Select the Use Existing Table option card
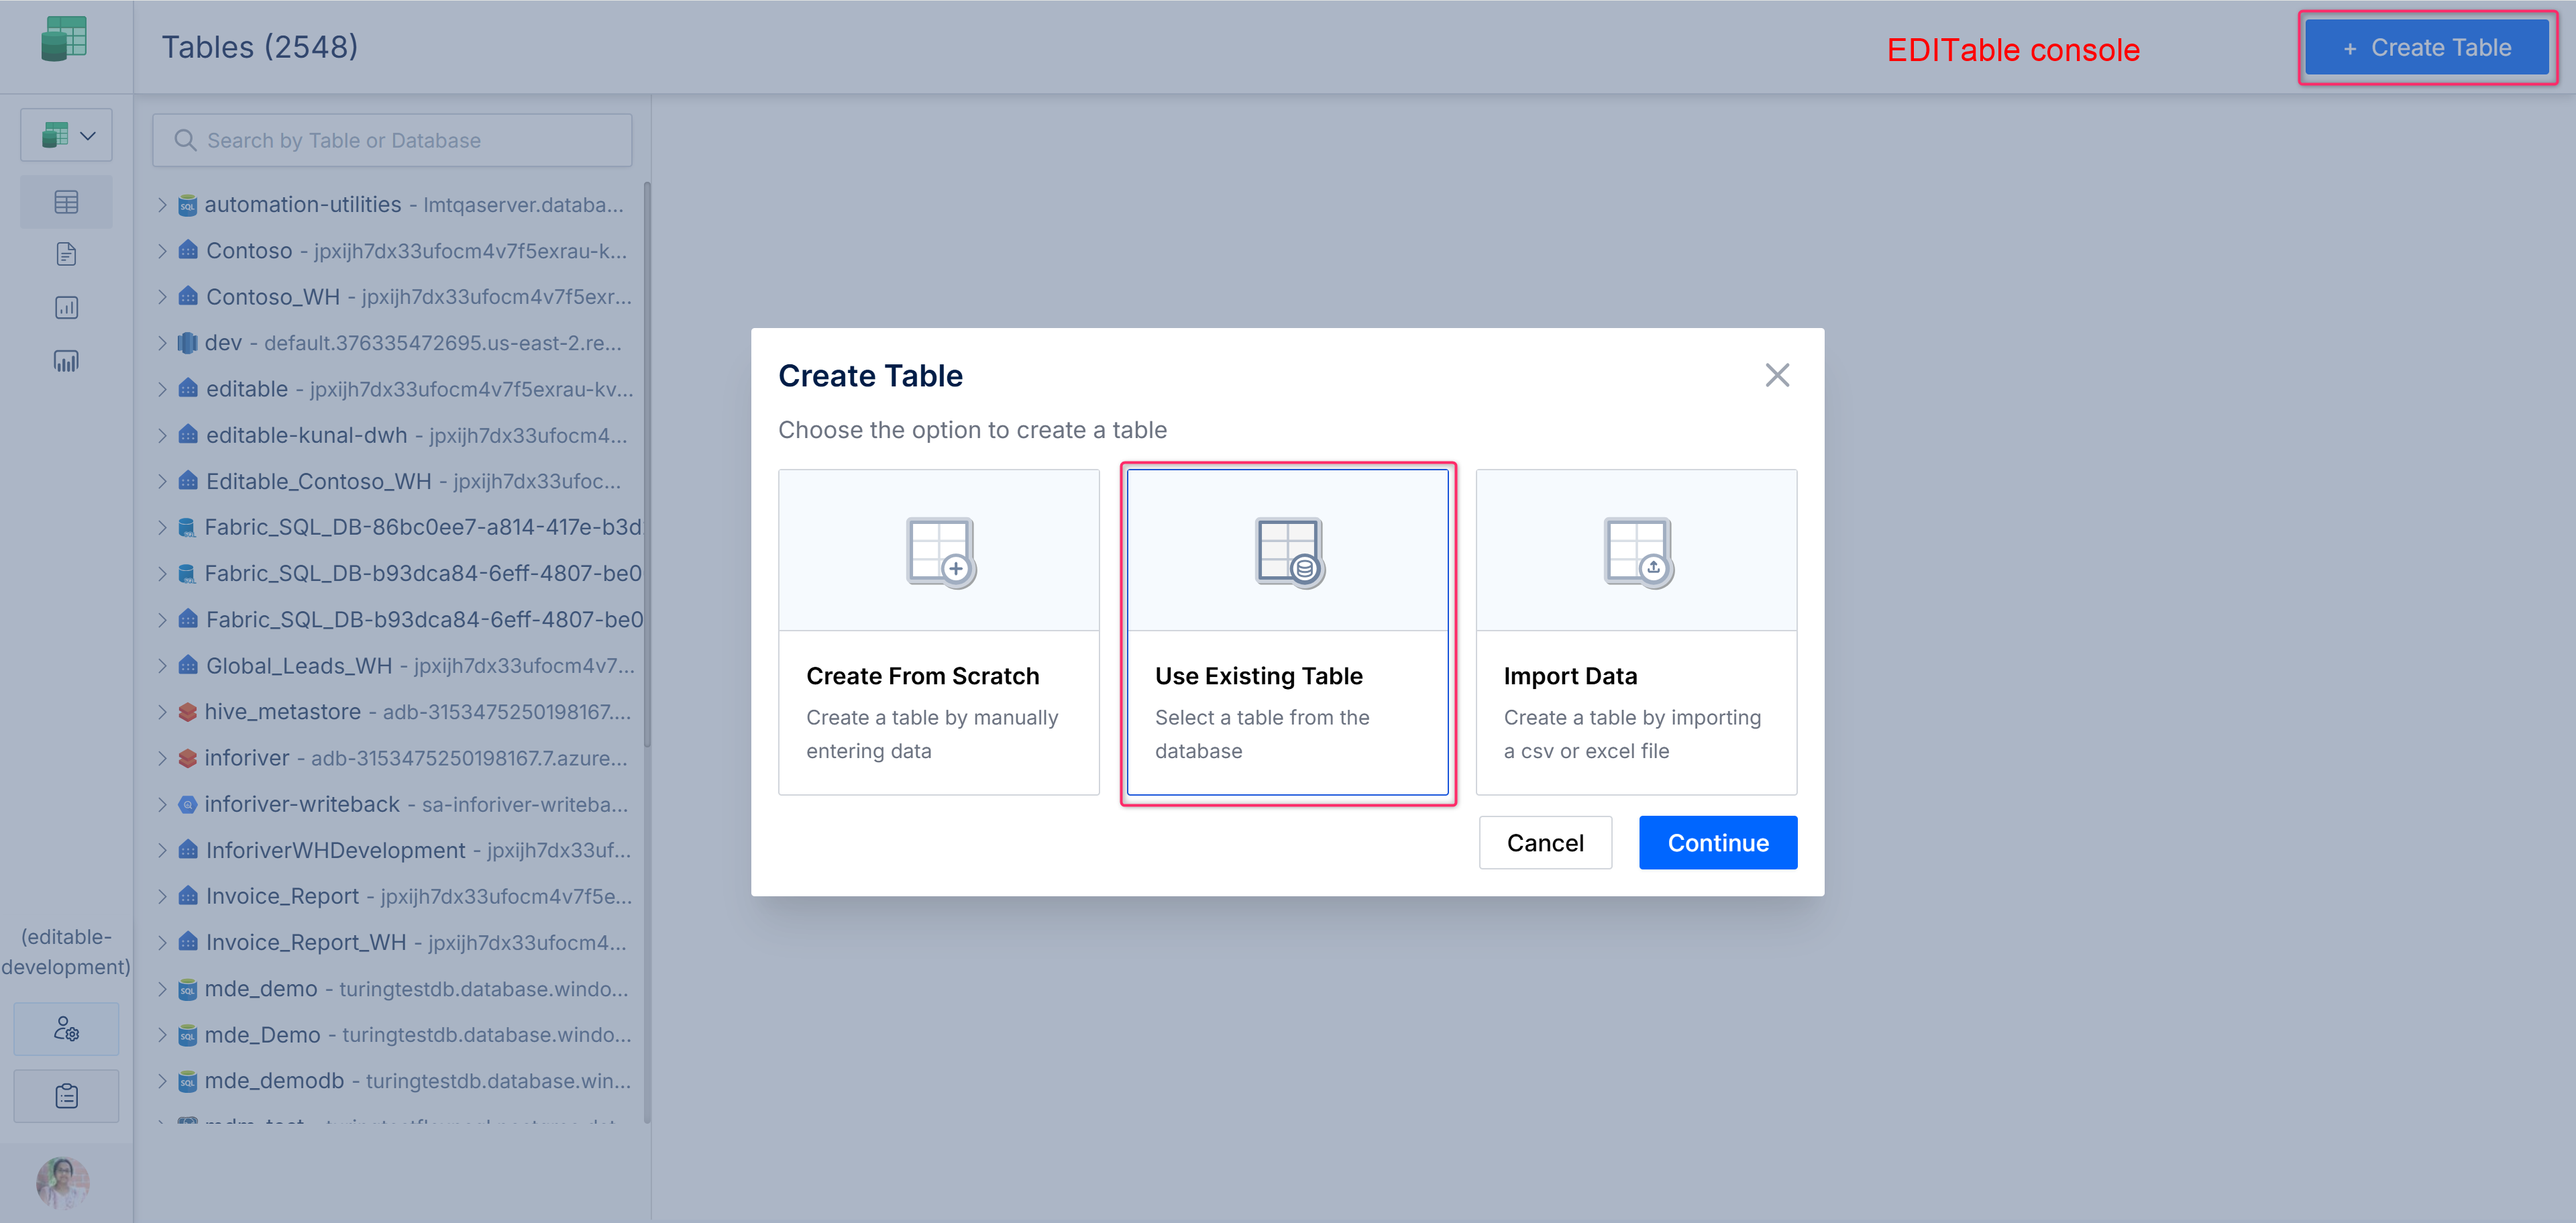 pos(1287,632)
